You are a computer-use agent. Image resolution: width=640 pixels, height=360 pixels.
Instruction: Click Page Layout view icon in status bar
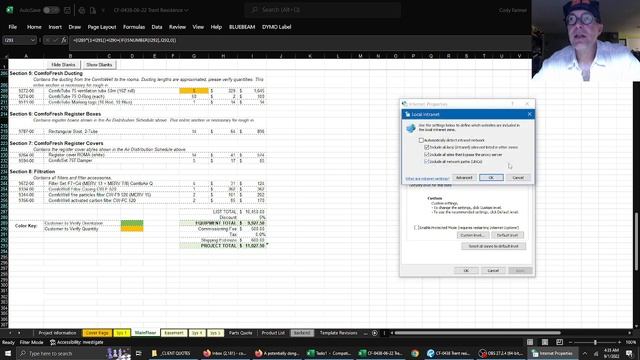click(x=544, y=342)
